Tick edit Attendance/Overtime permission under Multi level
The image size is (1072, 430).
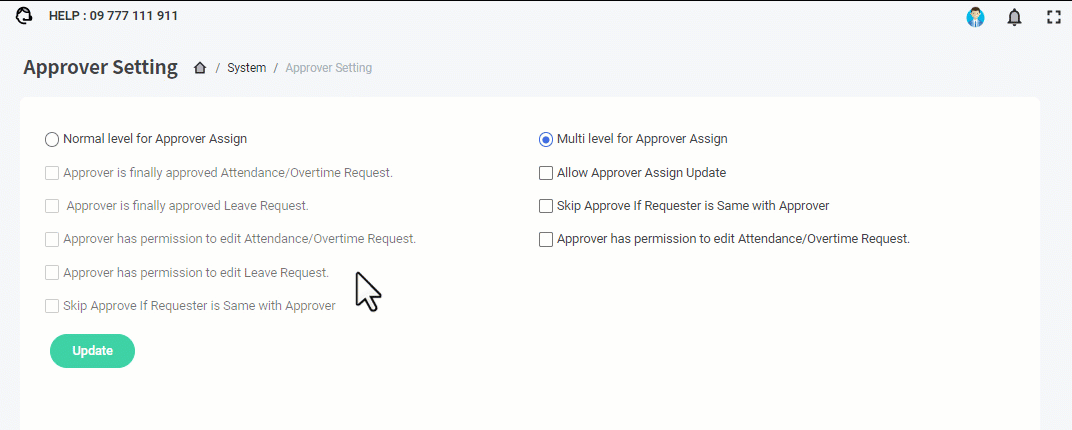546,239
